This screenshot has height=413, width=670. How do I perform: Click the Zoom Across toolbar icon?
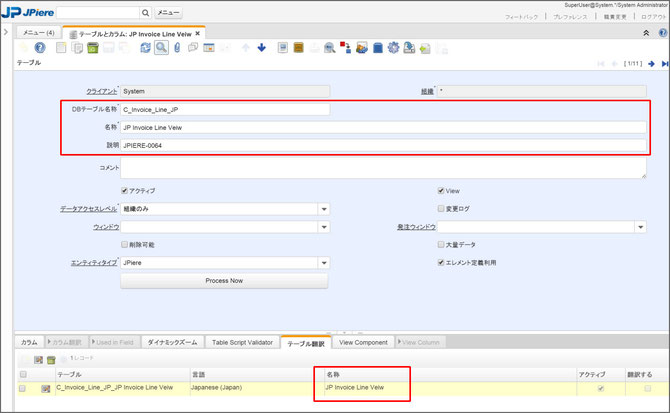[x=329, y=47]
